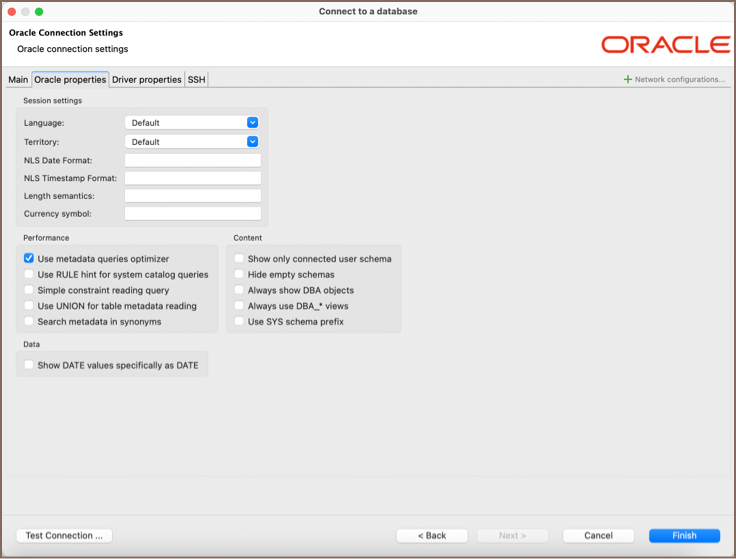This screenshot has width=736, height=559.
Task: Enable Show DATE values specifically as DATE
Action: point(30,366)
